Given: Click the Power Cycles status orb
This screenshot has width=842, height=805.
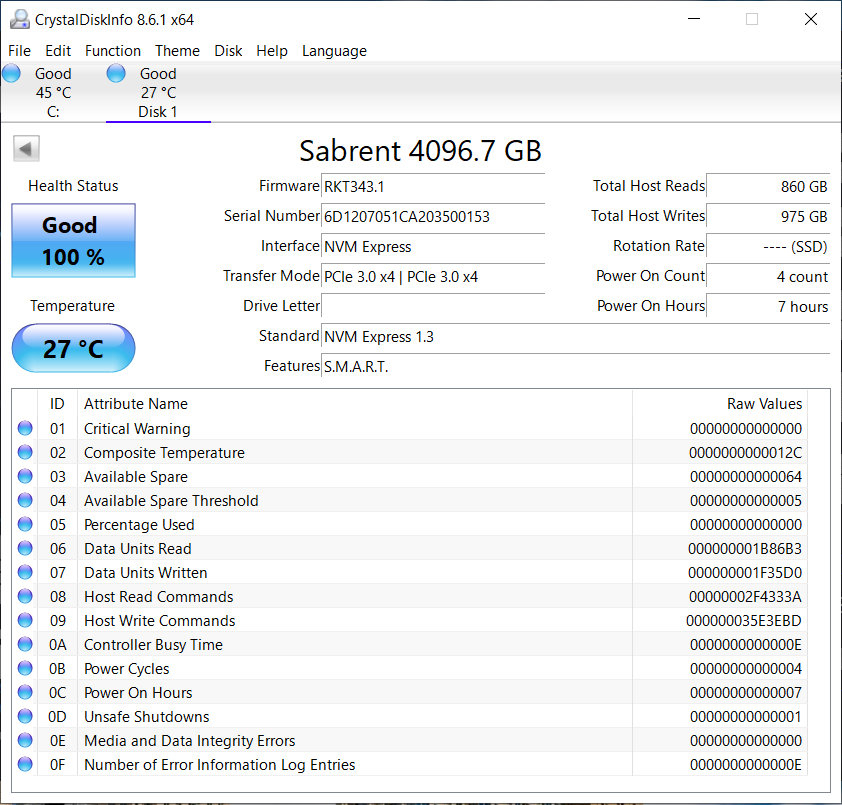Looking at the screenshot, I should (x=25, y=669).
